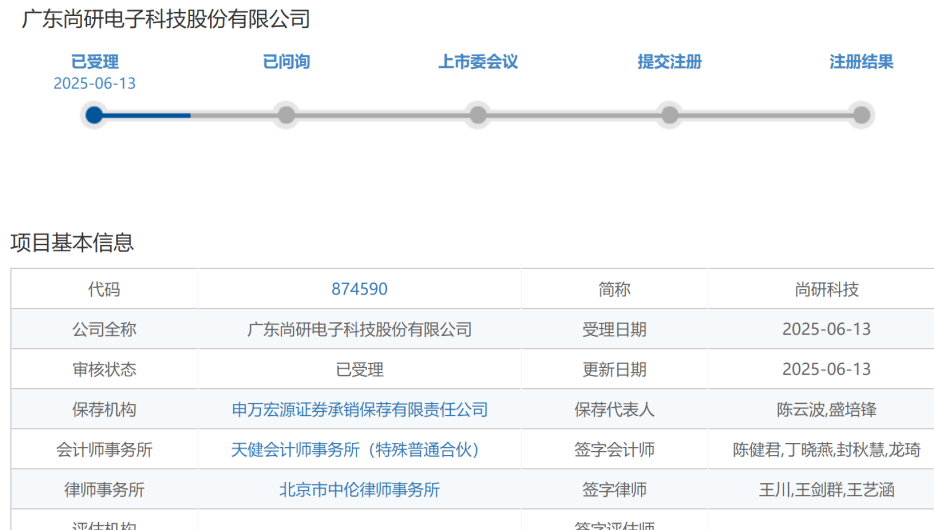
Task: Click the 已受理 status value cell
Action: 359,369
